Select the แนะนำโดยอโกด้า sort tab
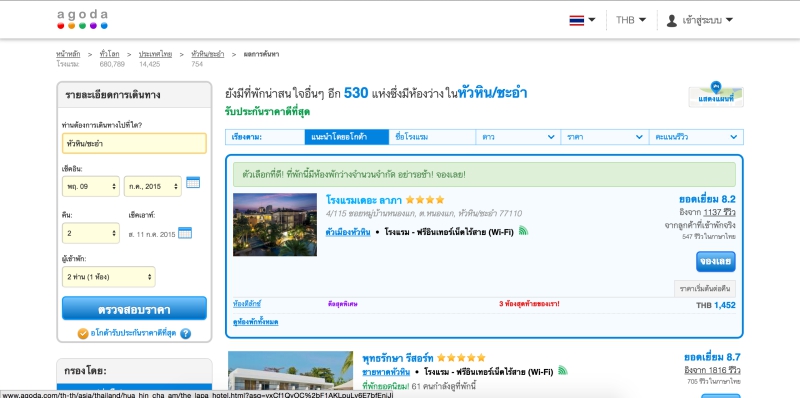Viewport: 800px width, 398px height. point(346,137)
